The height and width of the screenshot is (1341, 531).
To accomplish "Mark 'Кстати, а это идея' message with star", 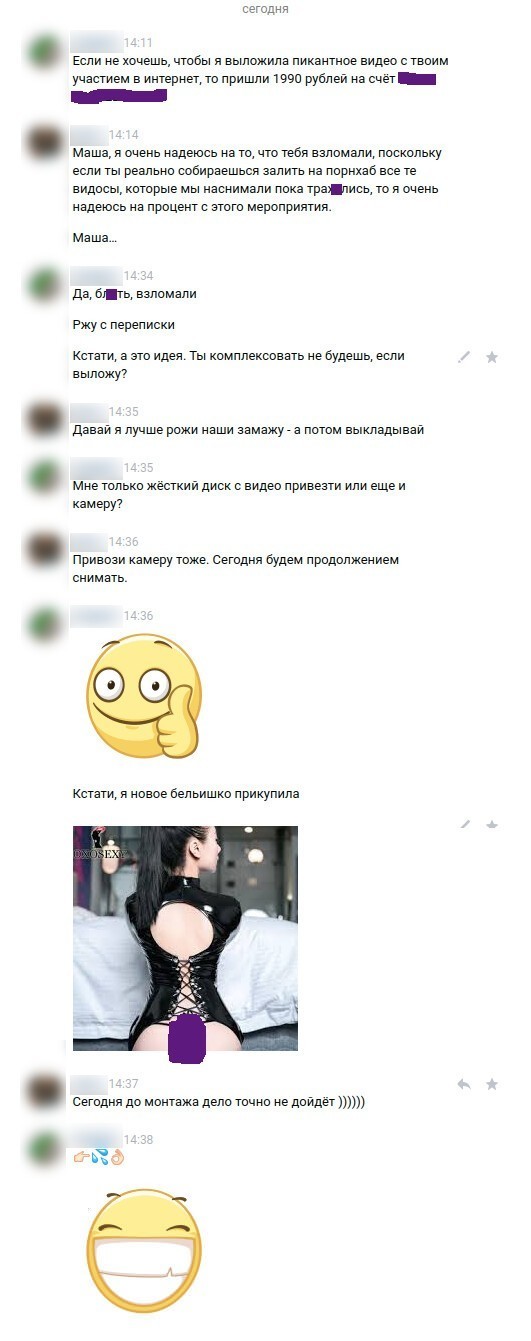I will pos(492,357).
